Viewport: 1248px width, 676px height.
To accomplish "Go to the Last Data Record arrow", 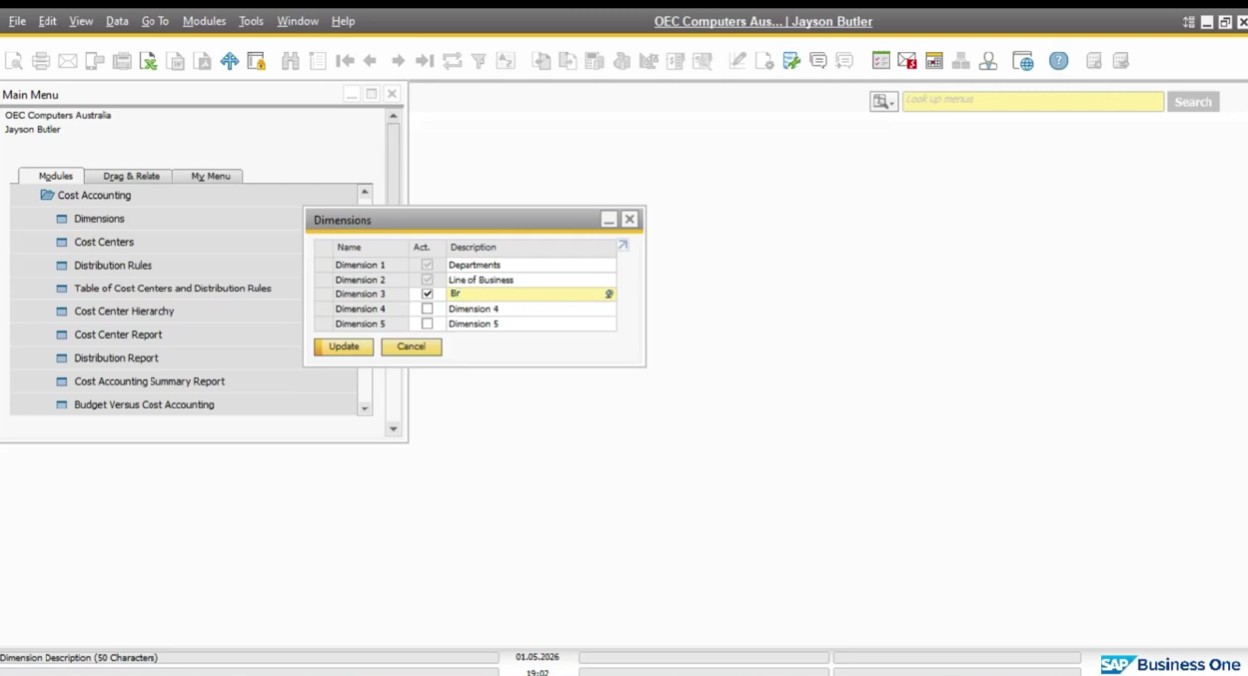I will coord(425,61).
